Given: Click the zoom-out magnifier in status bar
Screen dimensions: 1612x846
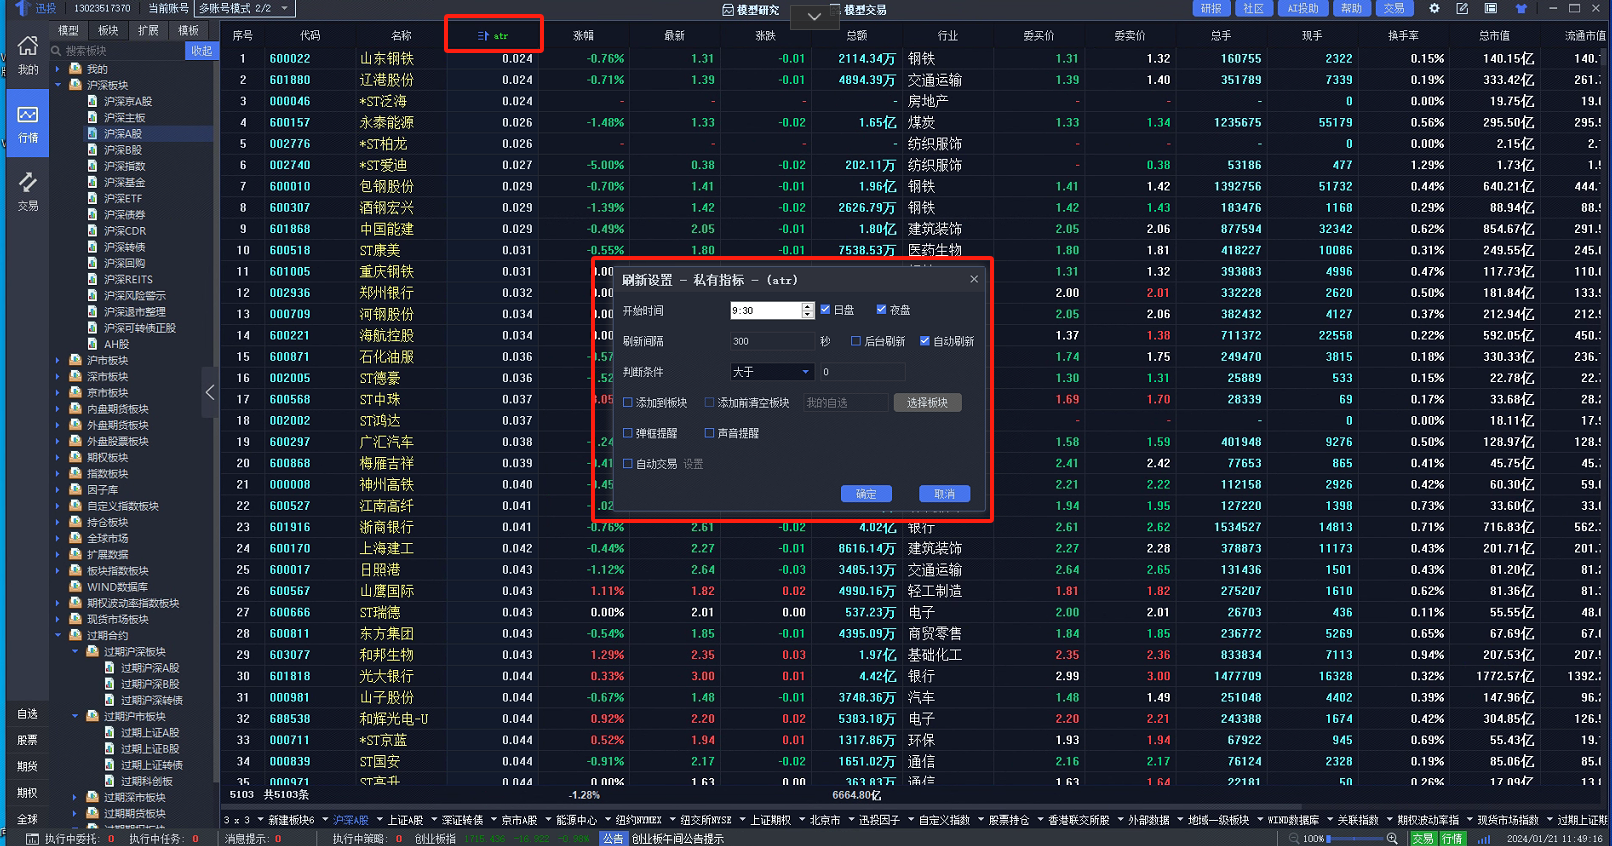Looking at the screenshot, I should tap(1295, 839).
